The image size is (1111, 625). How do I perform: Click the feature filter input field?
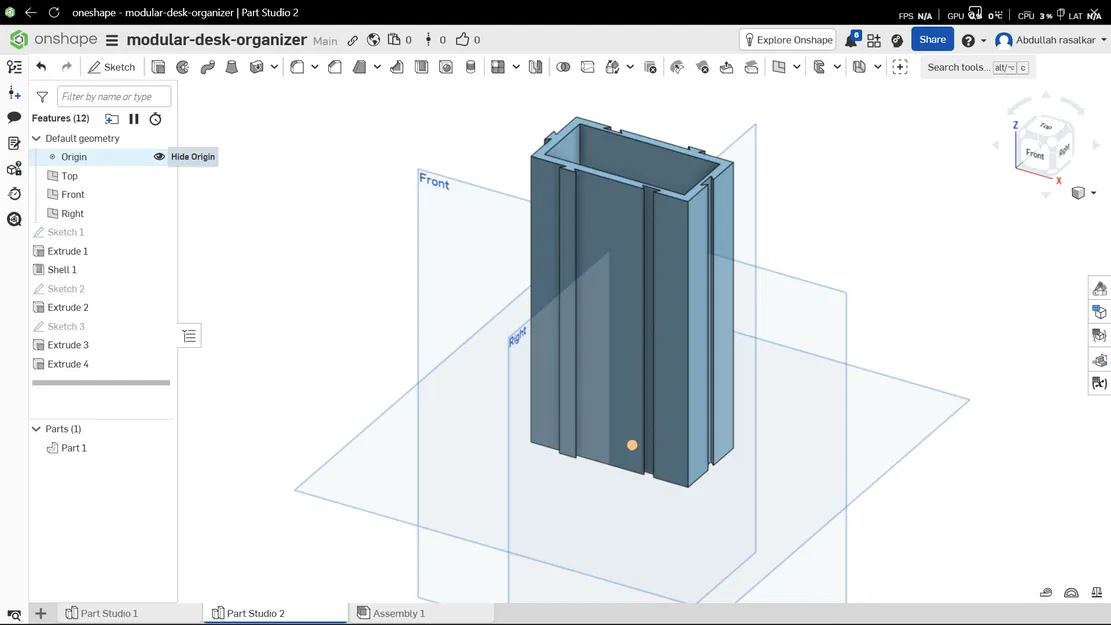click(113, 96)
